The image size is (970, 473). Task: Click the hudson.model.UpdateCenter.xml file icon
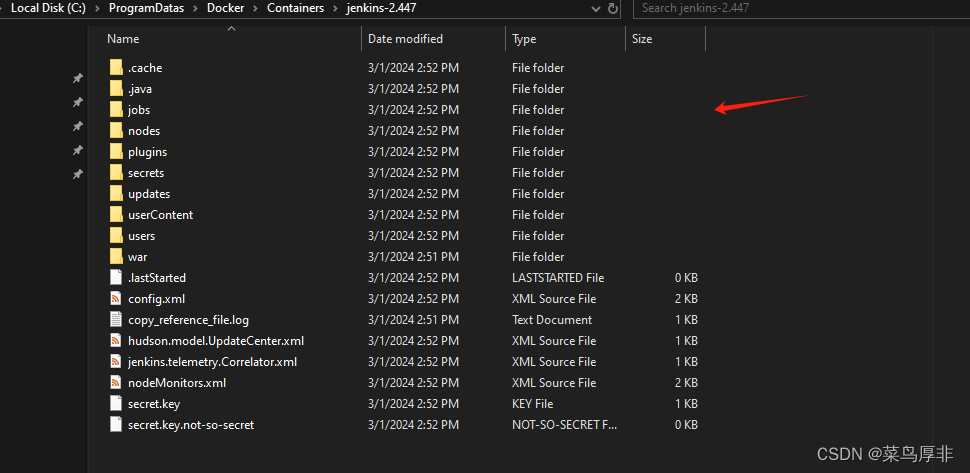click(116, 341)
